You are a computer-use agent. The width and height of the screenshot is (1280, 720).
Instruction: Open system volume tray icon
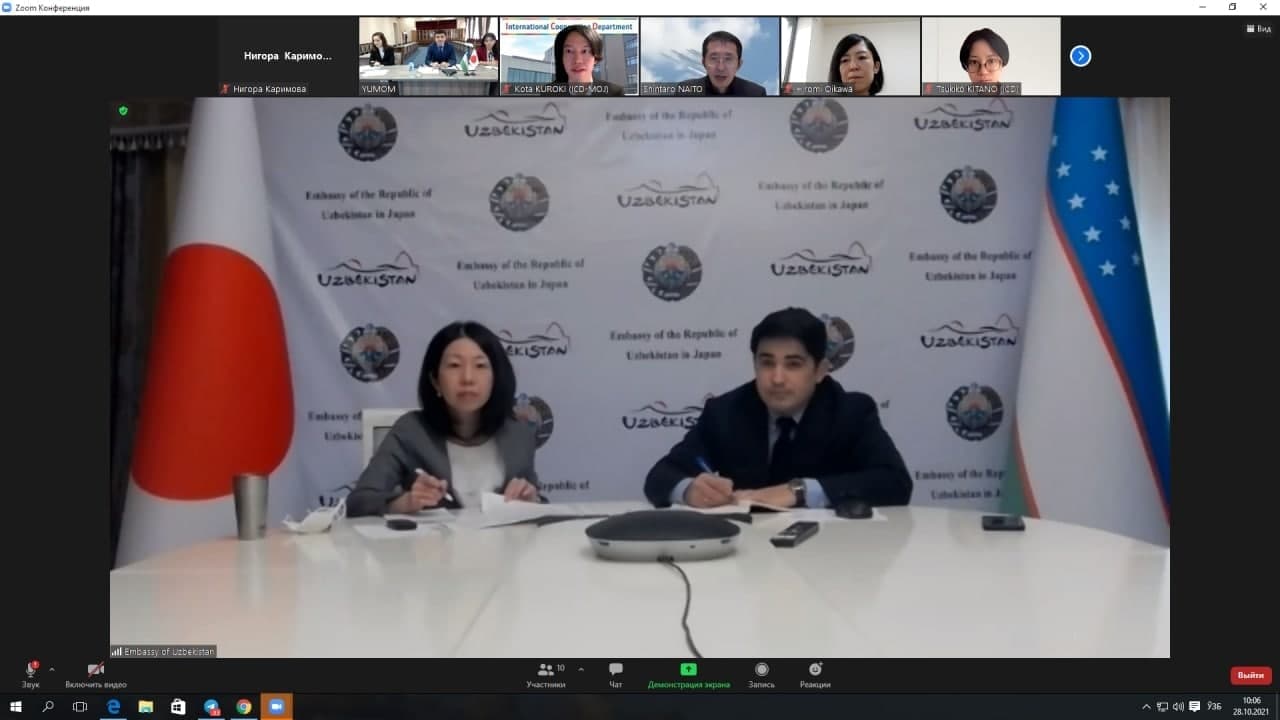(1178, 707)
